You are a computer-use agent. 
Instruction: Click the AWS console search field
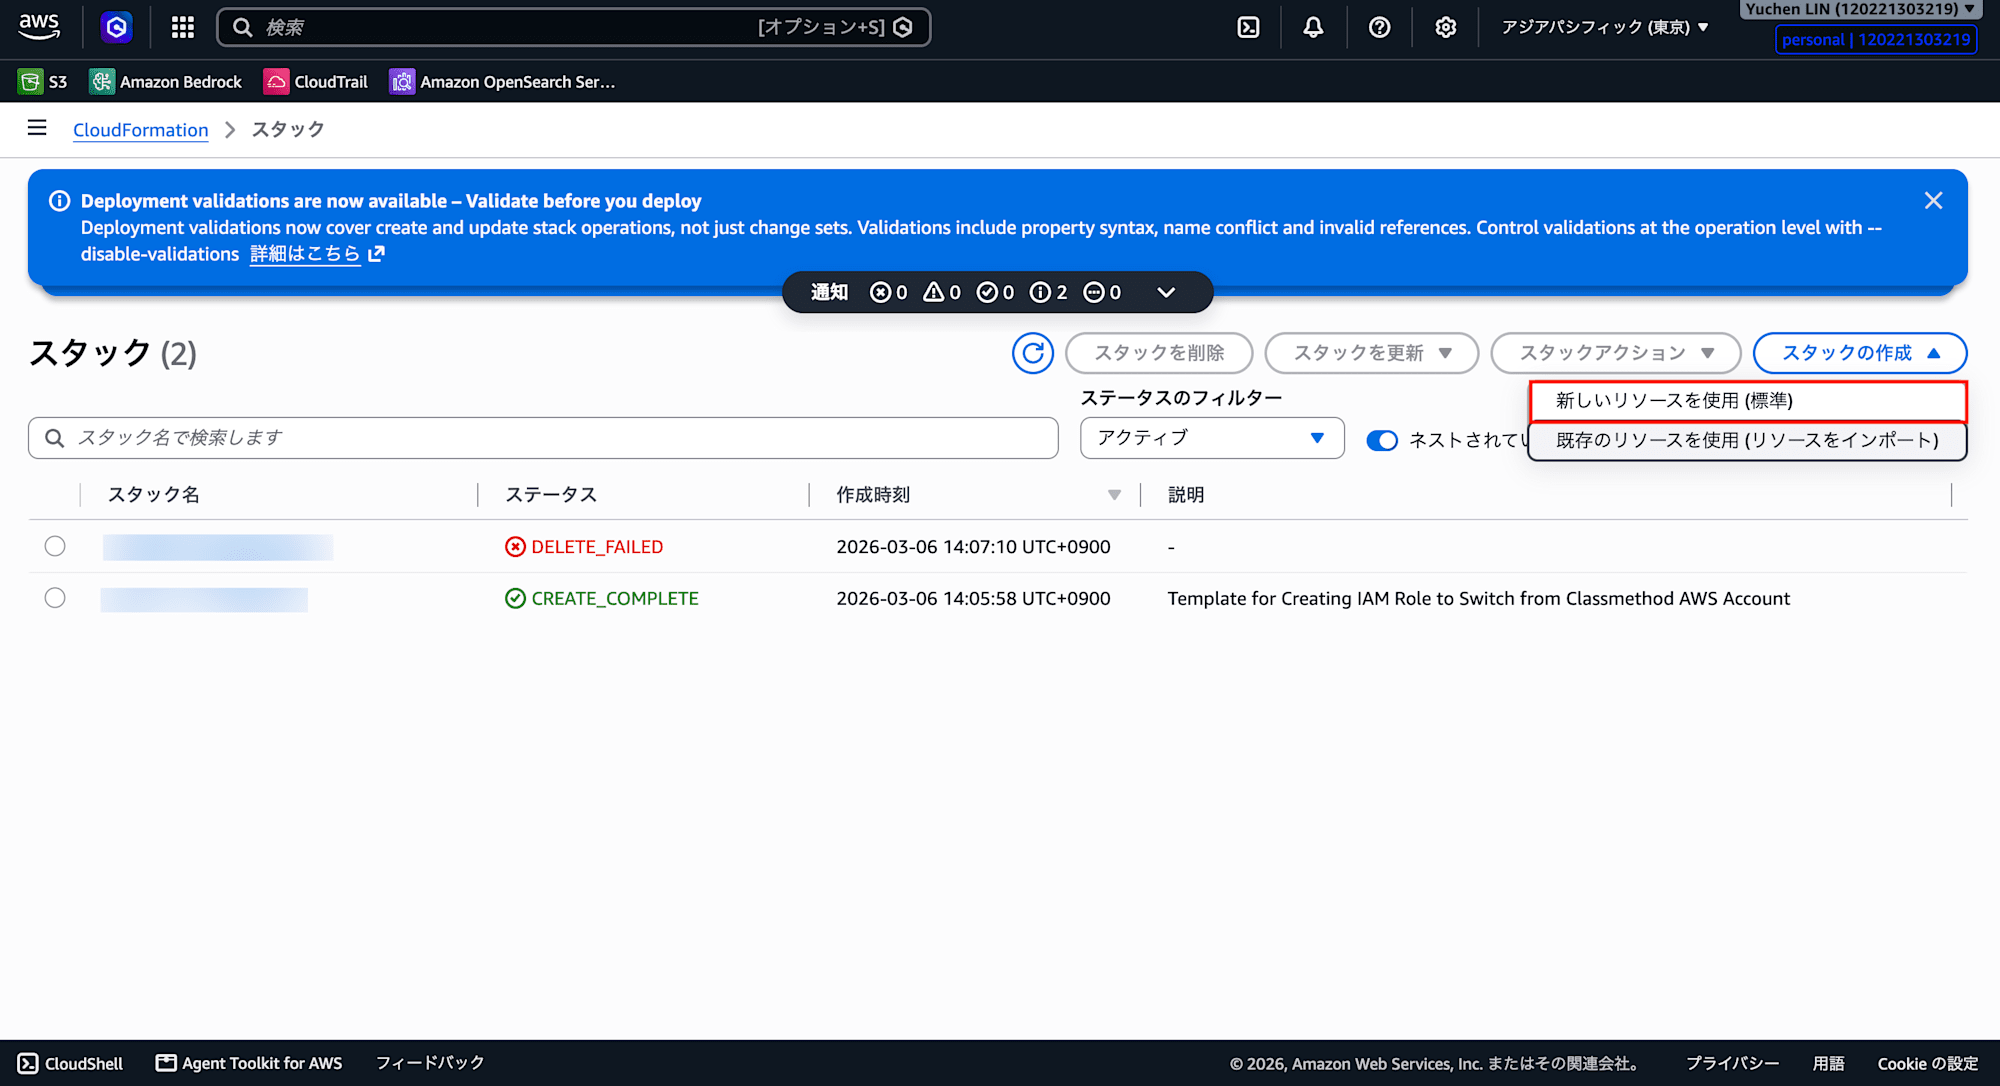(573, 27)
